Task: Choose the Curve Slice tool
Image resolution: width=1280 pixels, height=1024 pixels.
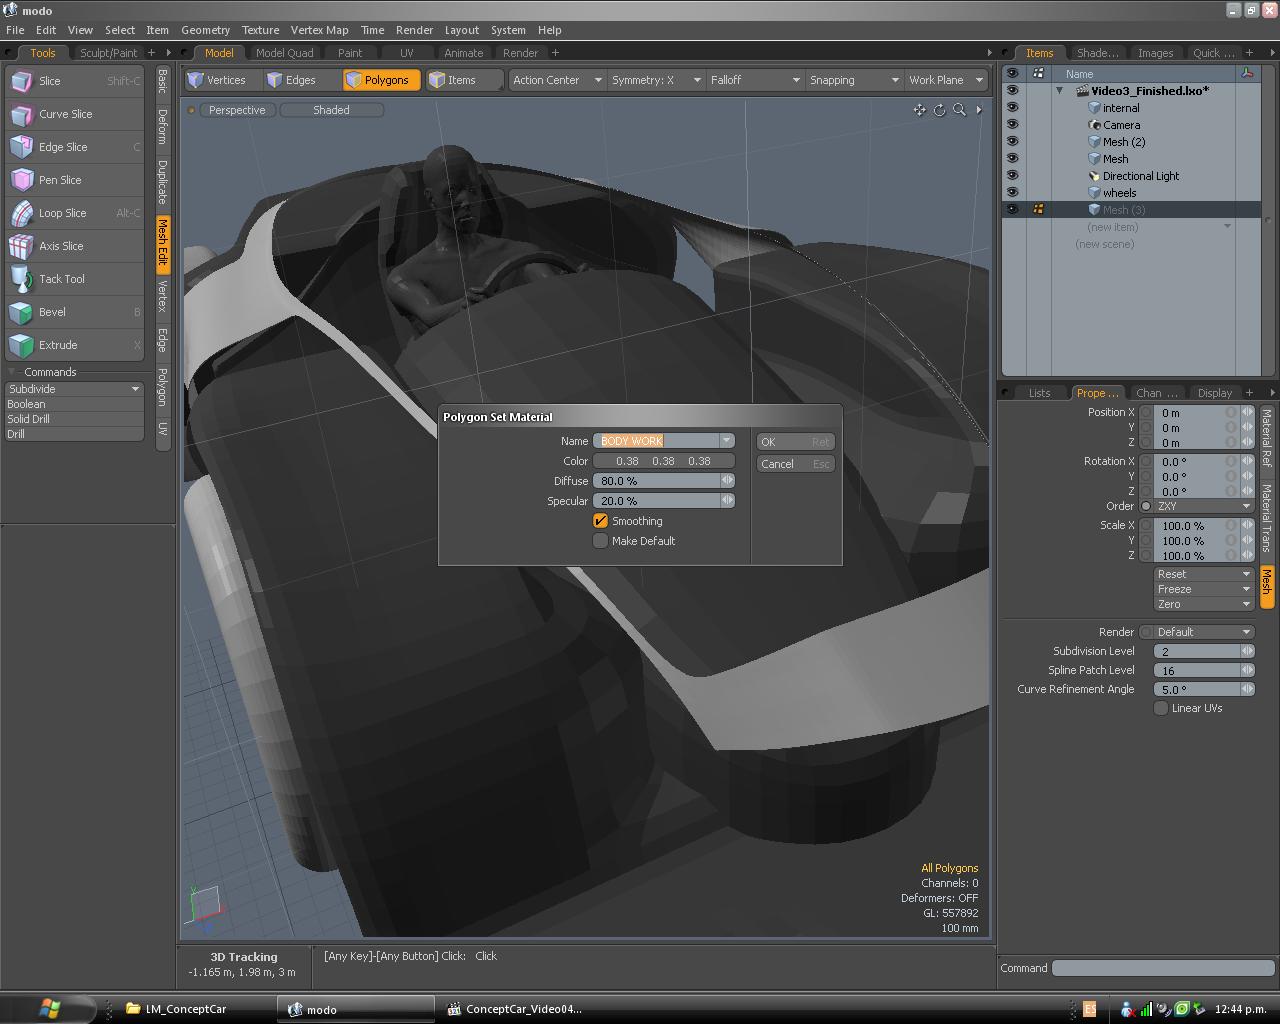Action: (x=65, y=114)
